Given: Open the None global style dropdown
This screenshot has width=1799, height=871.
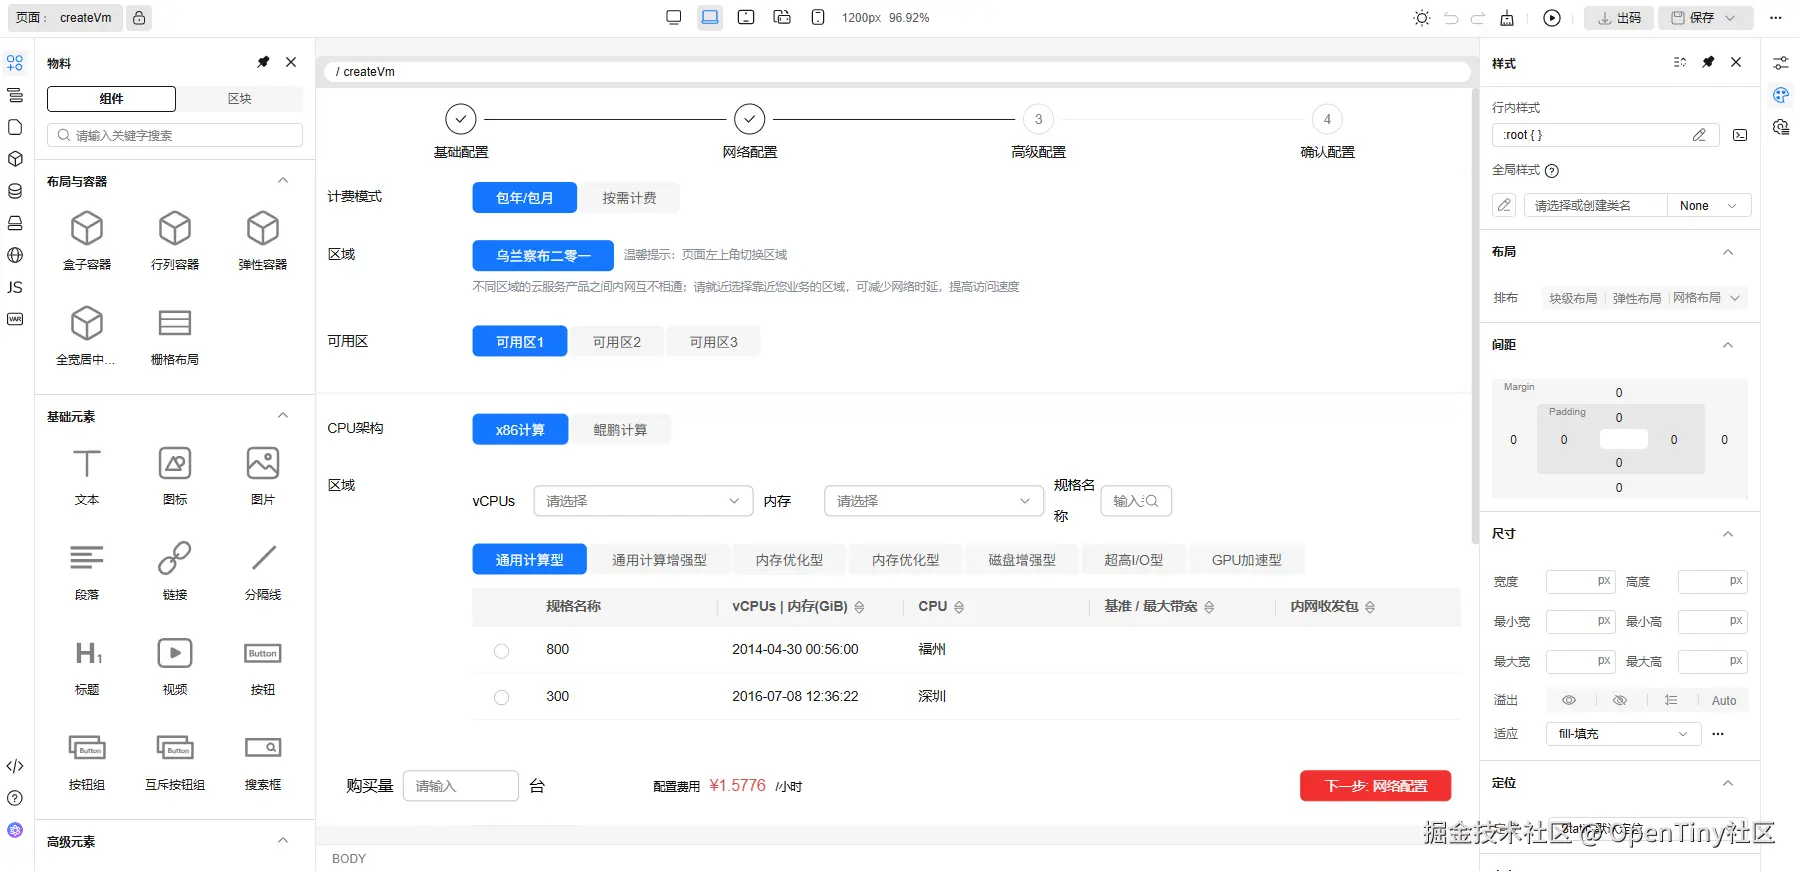Looking at the screenshot, I should (1709, 206).
